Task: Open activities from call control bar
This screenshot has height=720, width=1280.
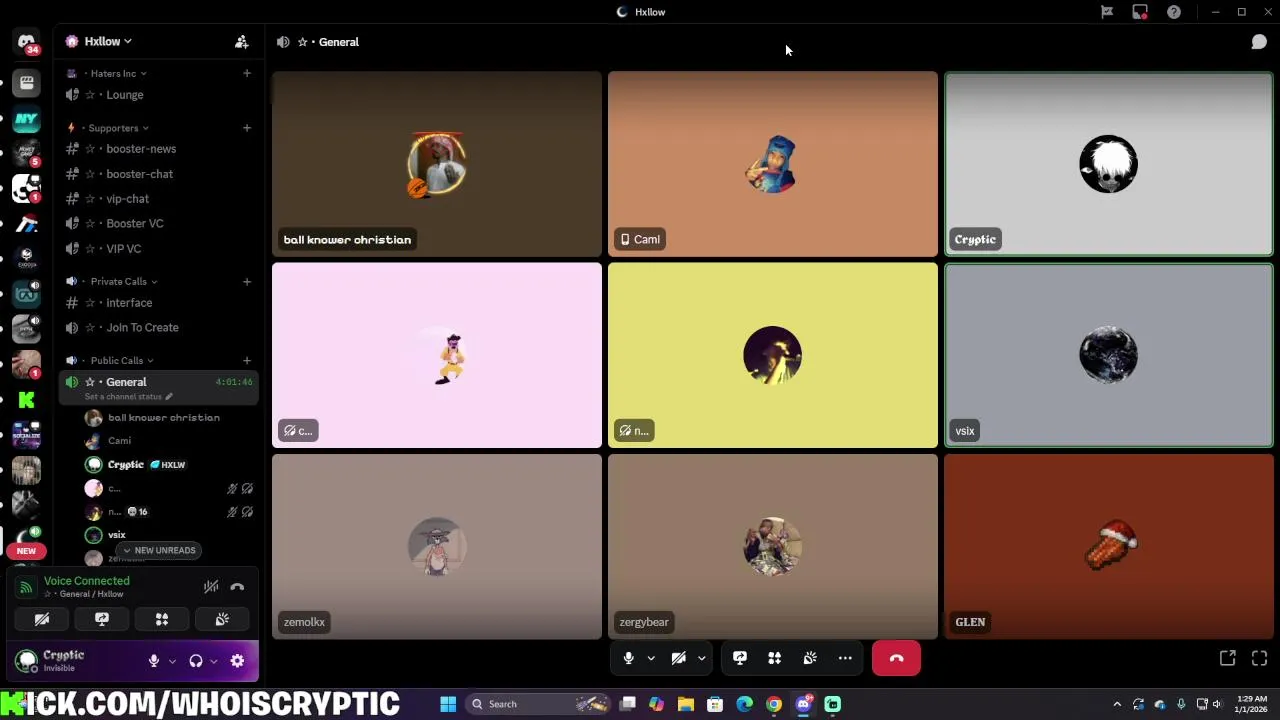Action: pos(774,658)
